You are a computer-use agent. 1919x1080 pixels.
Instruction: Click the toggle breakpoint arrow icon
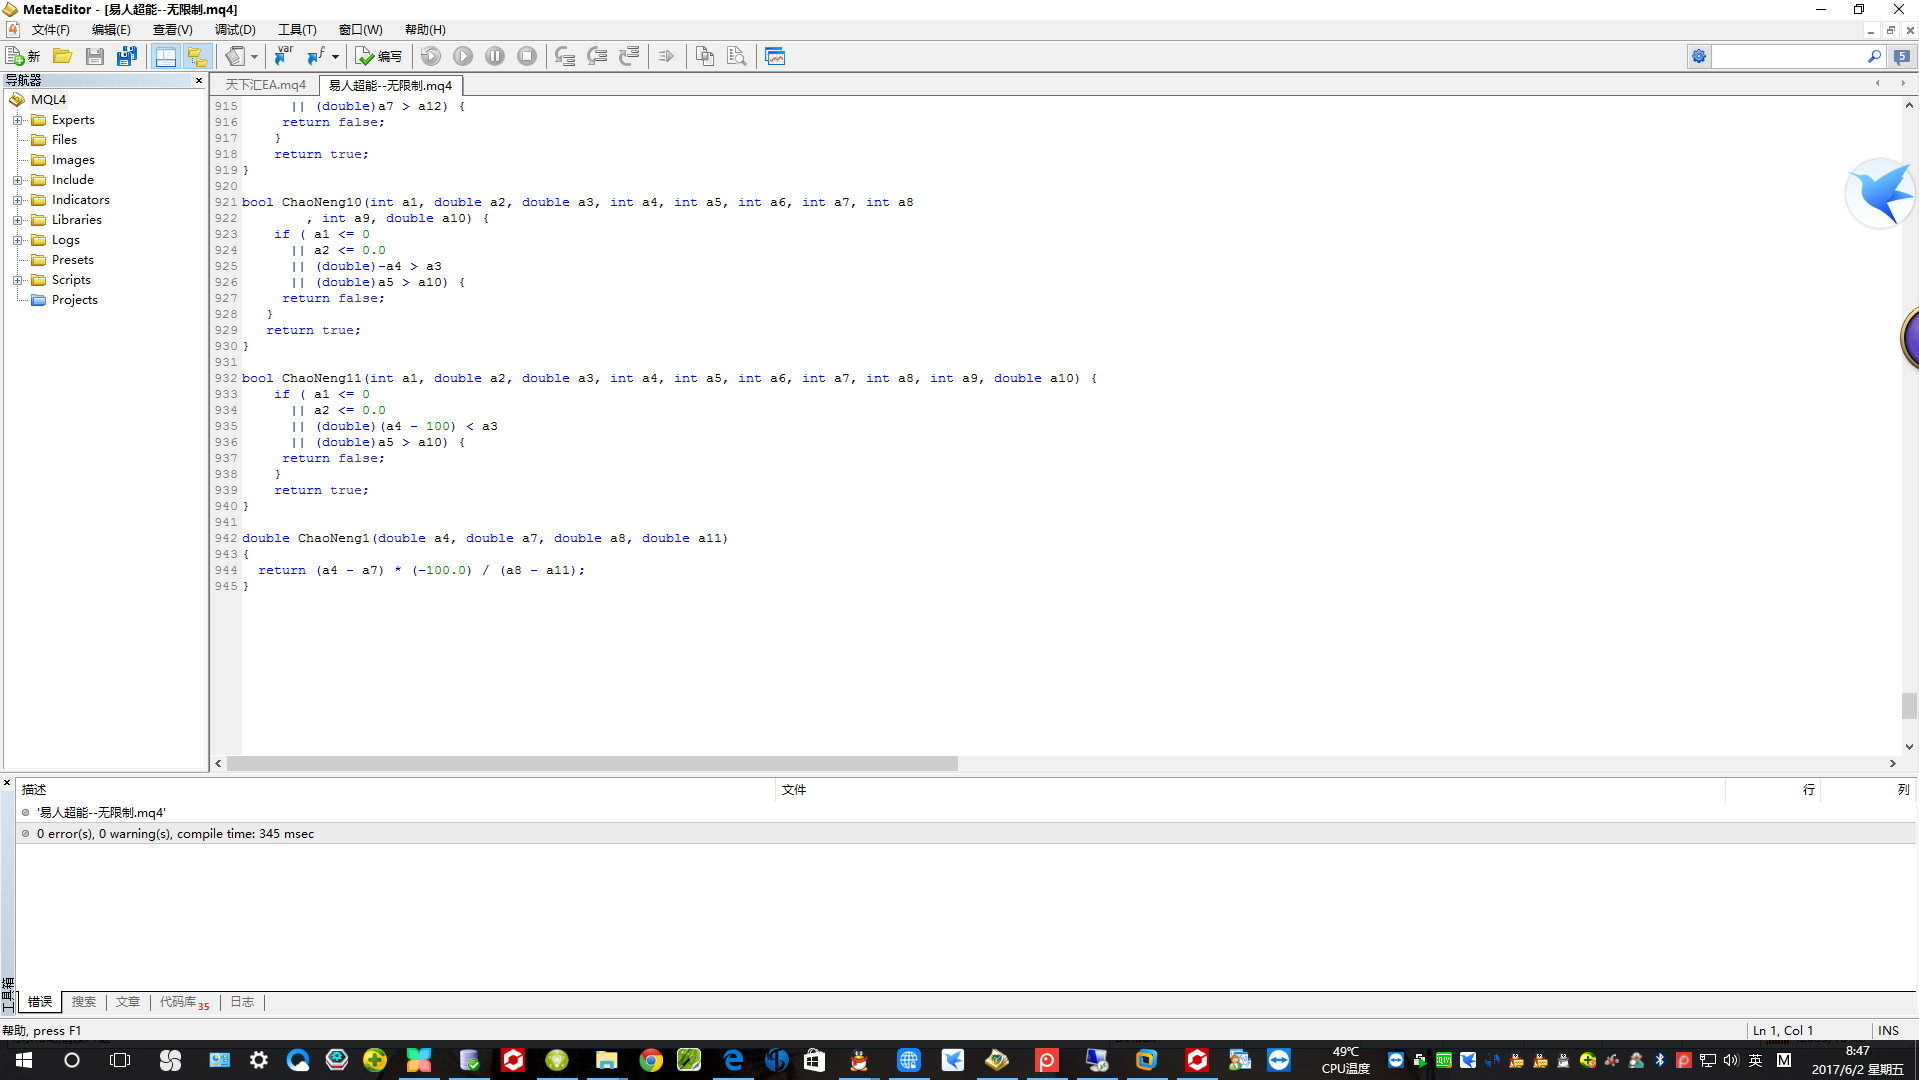click(667, 56)
